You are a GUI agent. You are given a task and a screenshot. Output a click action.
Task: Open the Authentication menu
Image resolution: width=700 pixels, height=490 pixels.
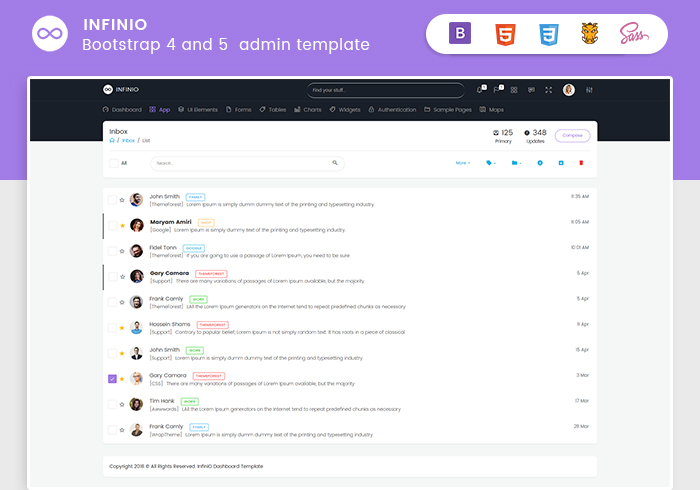tap(392, 109)
